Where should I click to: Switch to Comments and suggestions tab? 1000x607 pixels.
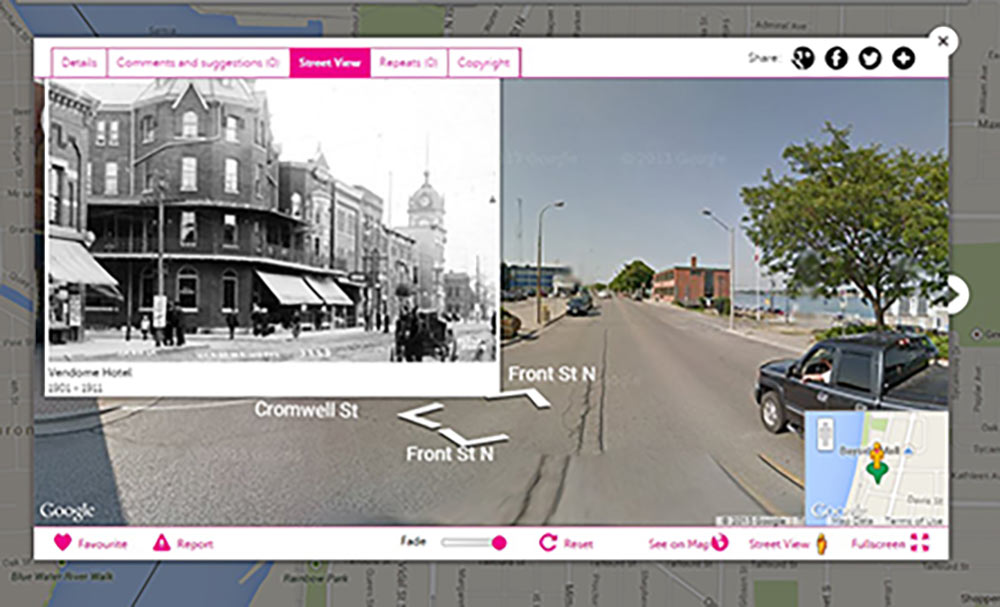pyautogui.click(x=198, y=63)
